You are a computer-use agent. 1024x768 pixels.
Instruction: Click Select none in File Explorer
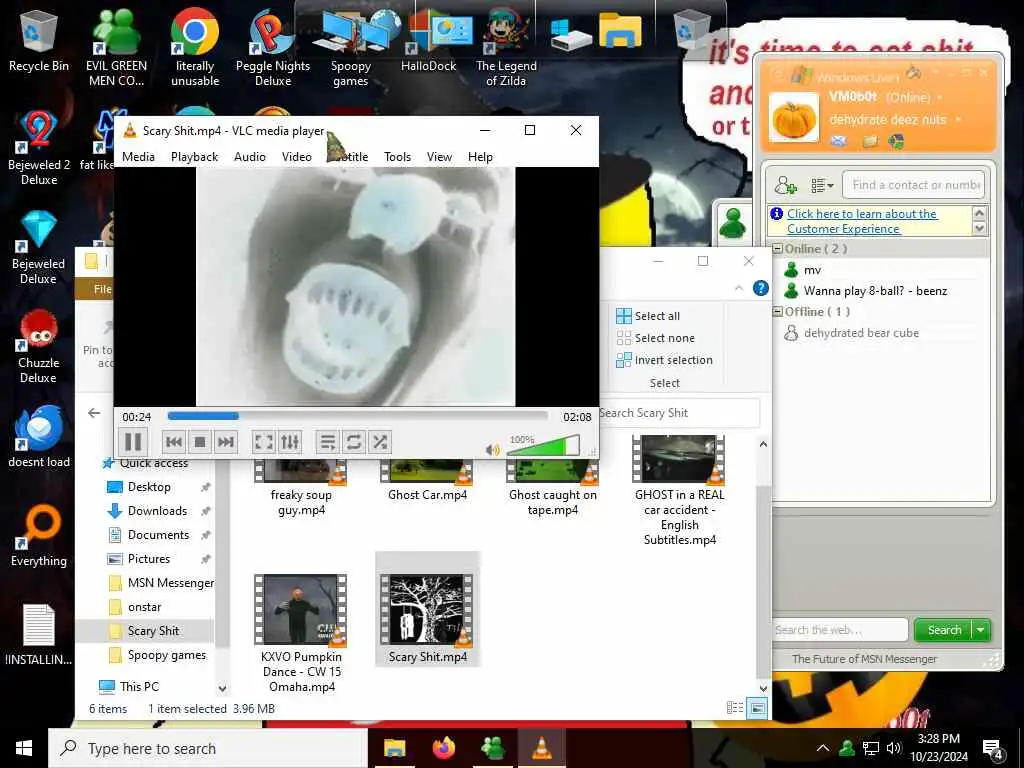coord(656,338)
